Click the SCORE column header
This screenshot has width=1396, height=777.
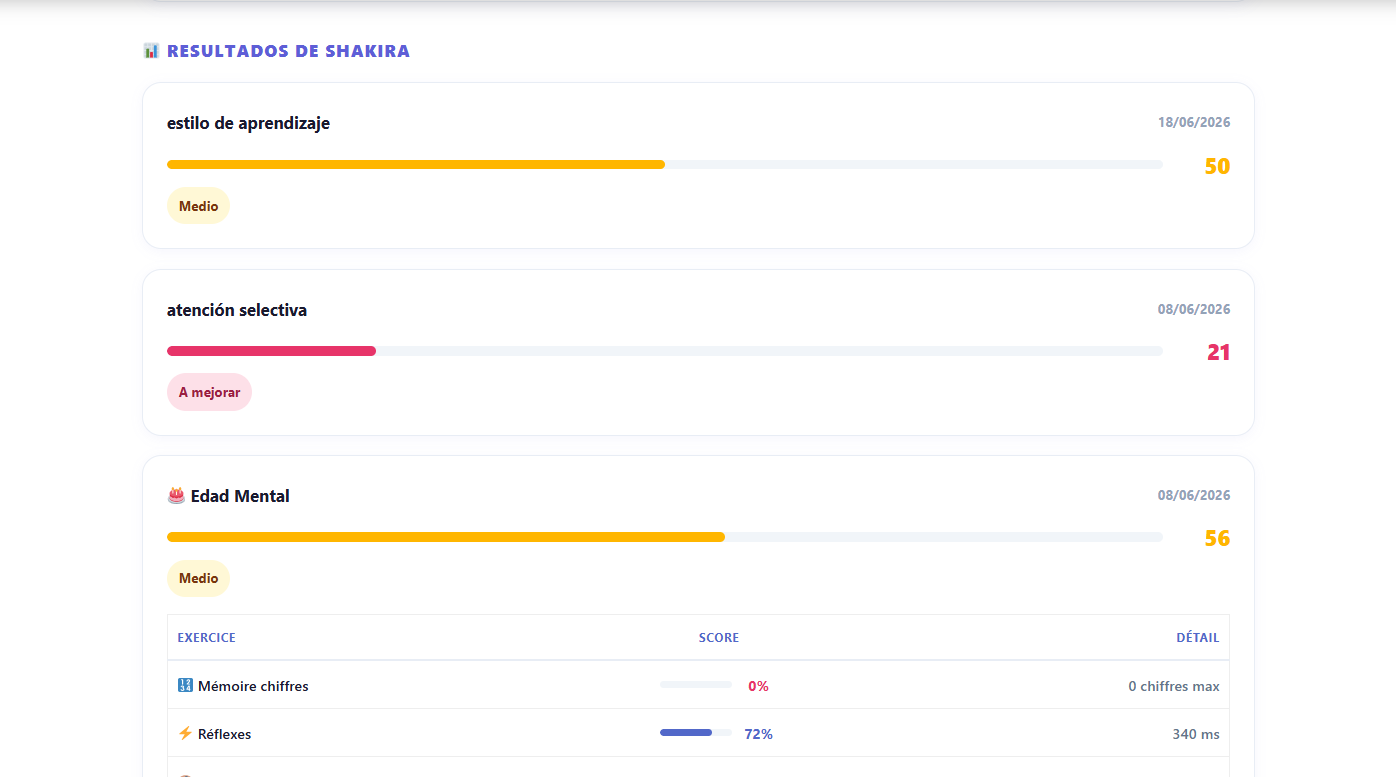coord(719,638)
